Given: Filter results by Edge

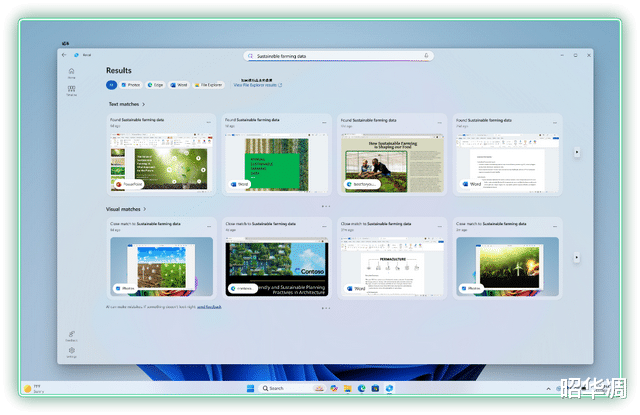Looking at the screenshot, I should [x=156, y=85].
